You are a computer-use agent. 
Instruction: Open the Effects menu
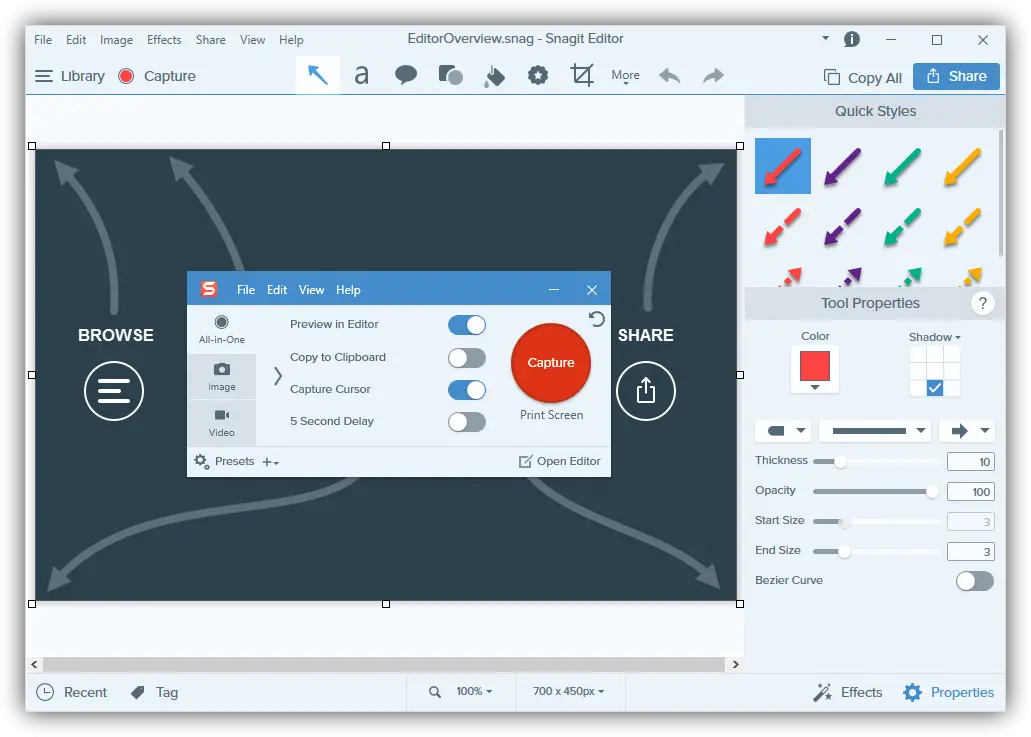(x=164, y=40)
